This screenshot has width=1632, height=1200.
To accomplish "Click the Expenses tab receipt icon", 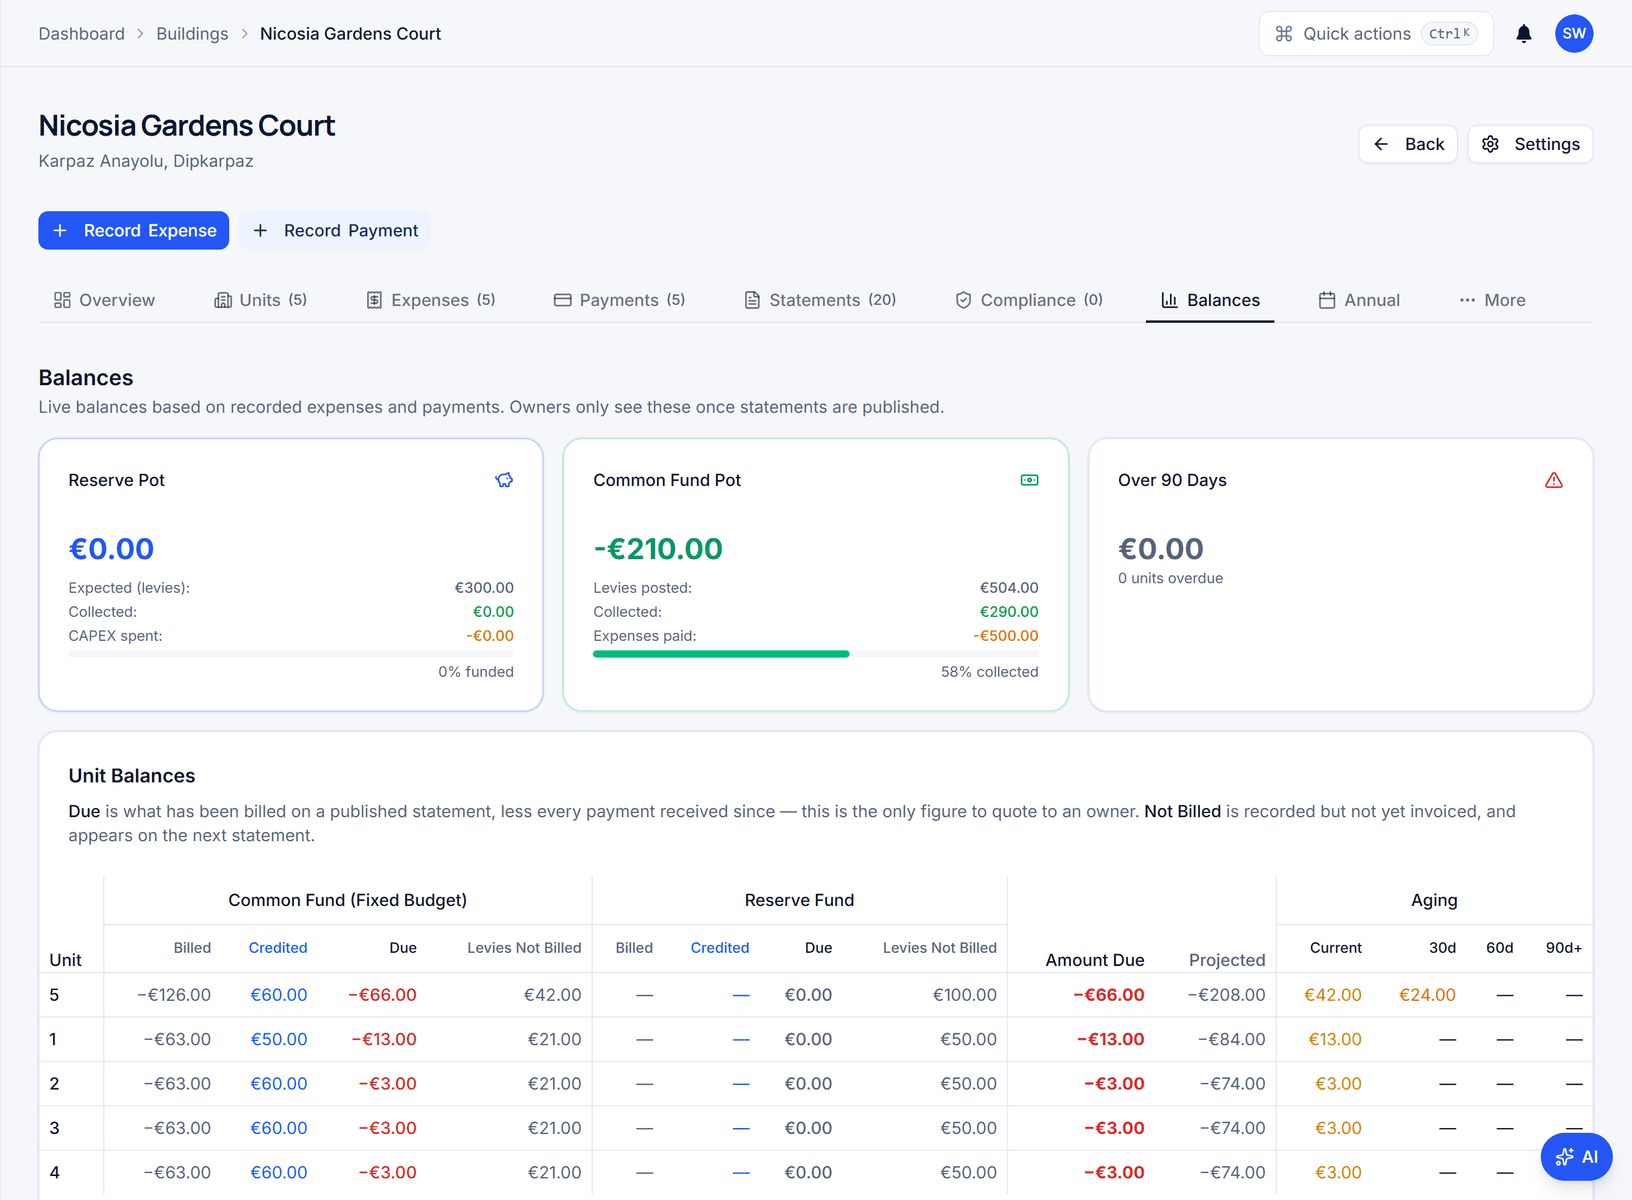I will 374,300.
